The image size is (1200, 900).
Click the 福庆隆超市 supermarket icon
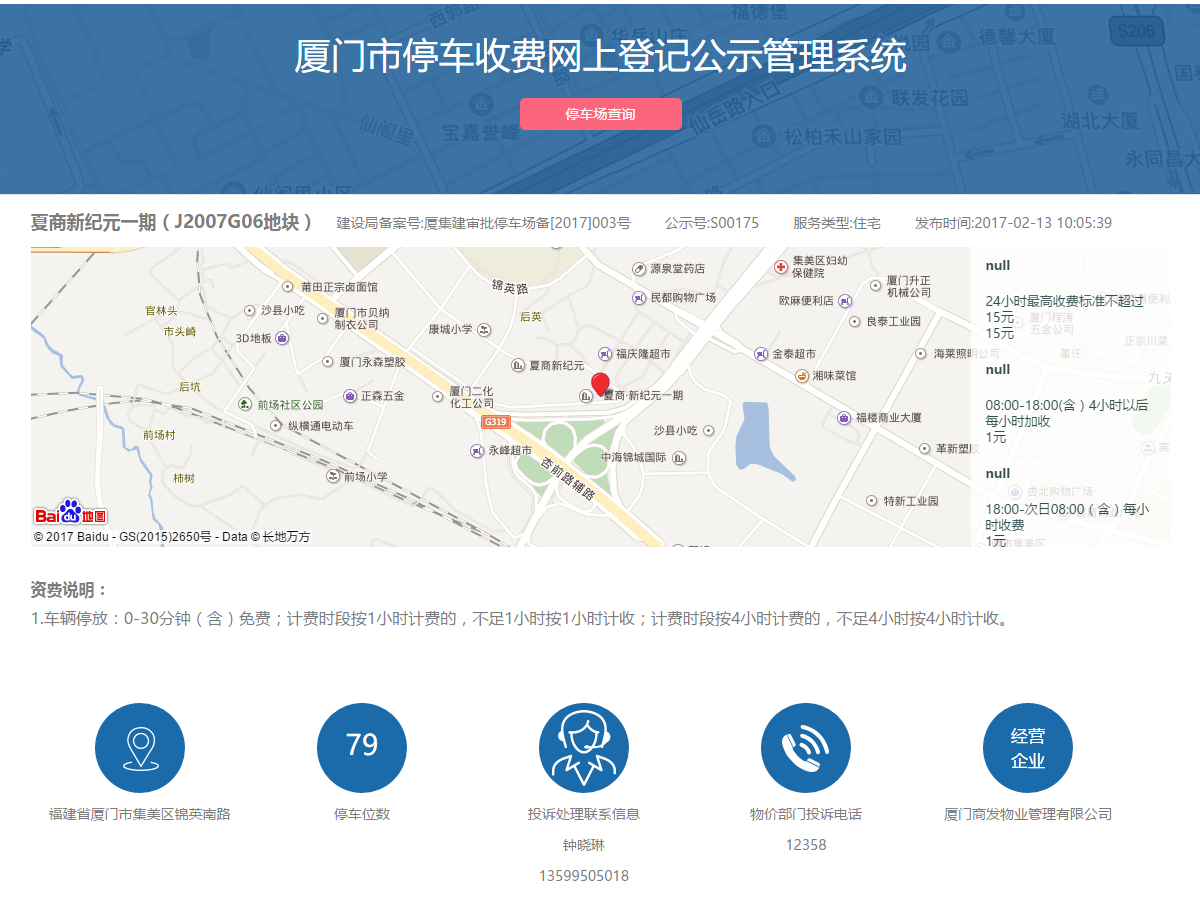click(605, 354)
